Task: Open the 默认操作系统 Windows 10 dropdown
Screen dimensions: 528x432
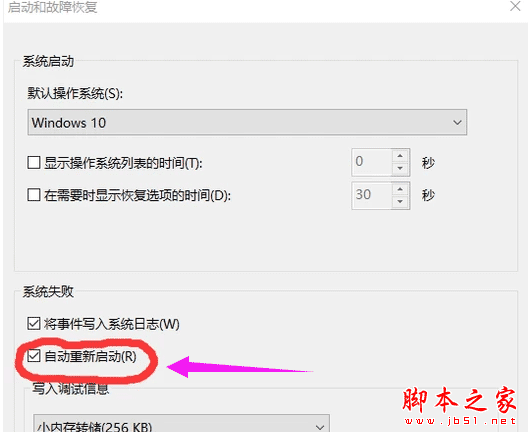Action: [x=247, y=122]
